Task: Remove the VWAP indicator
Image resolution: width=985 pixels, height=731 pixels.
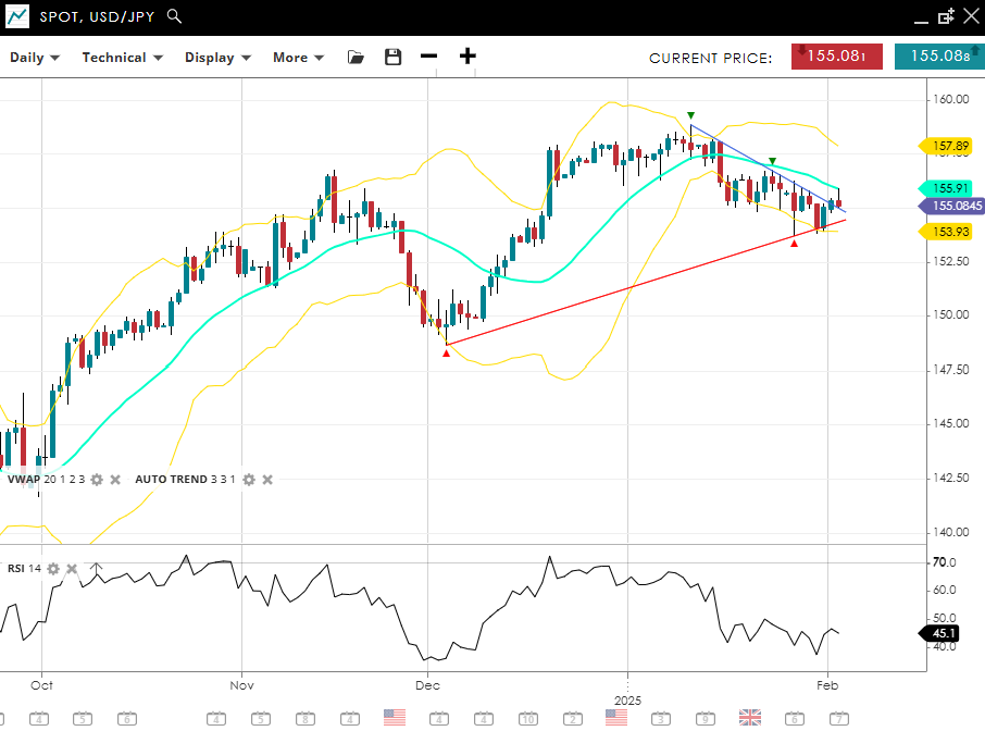Action: [x=115, y=480]
